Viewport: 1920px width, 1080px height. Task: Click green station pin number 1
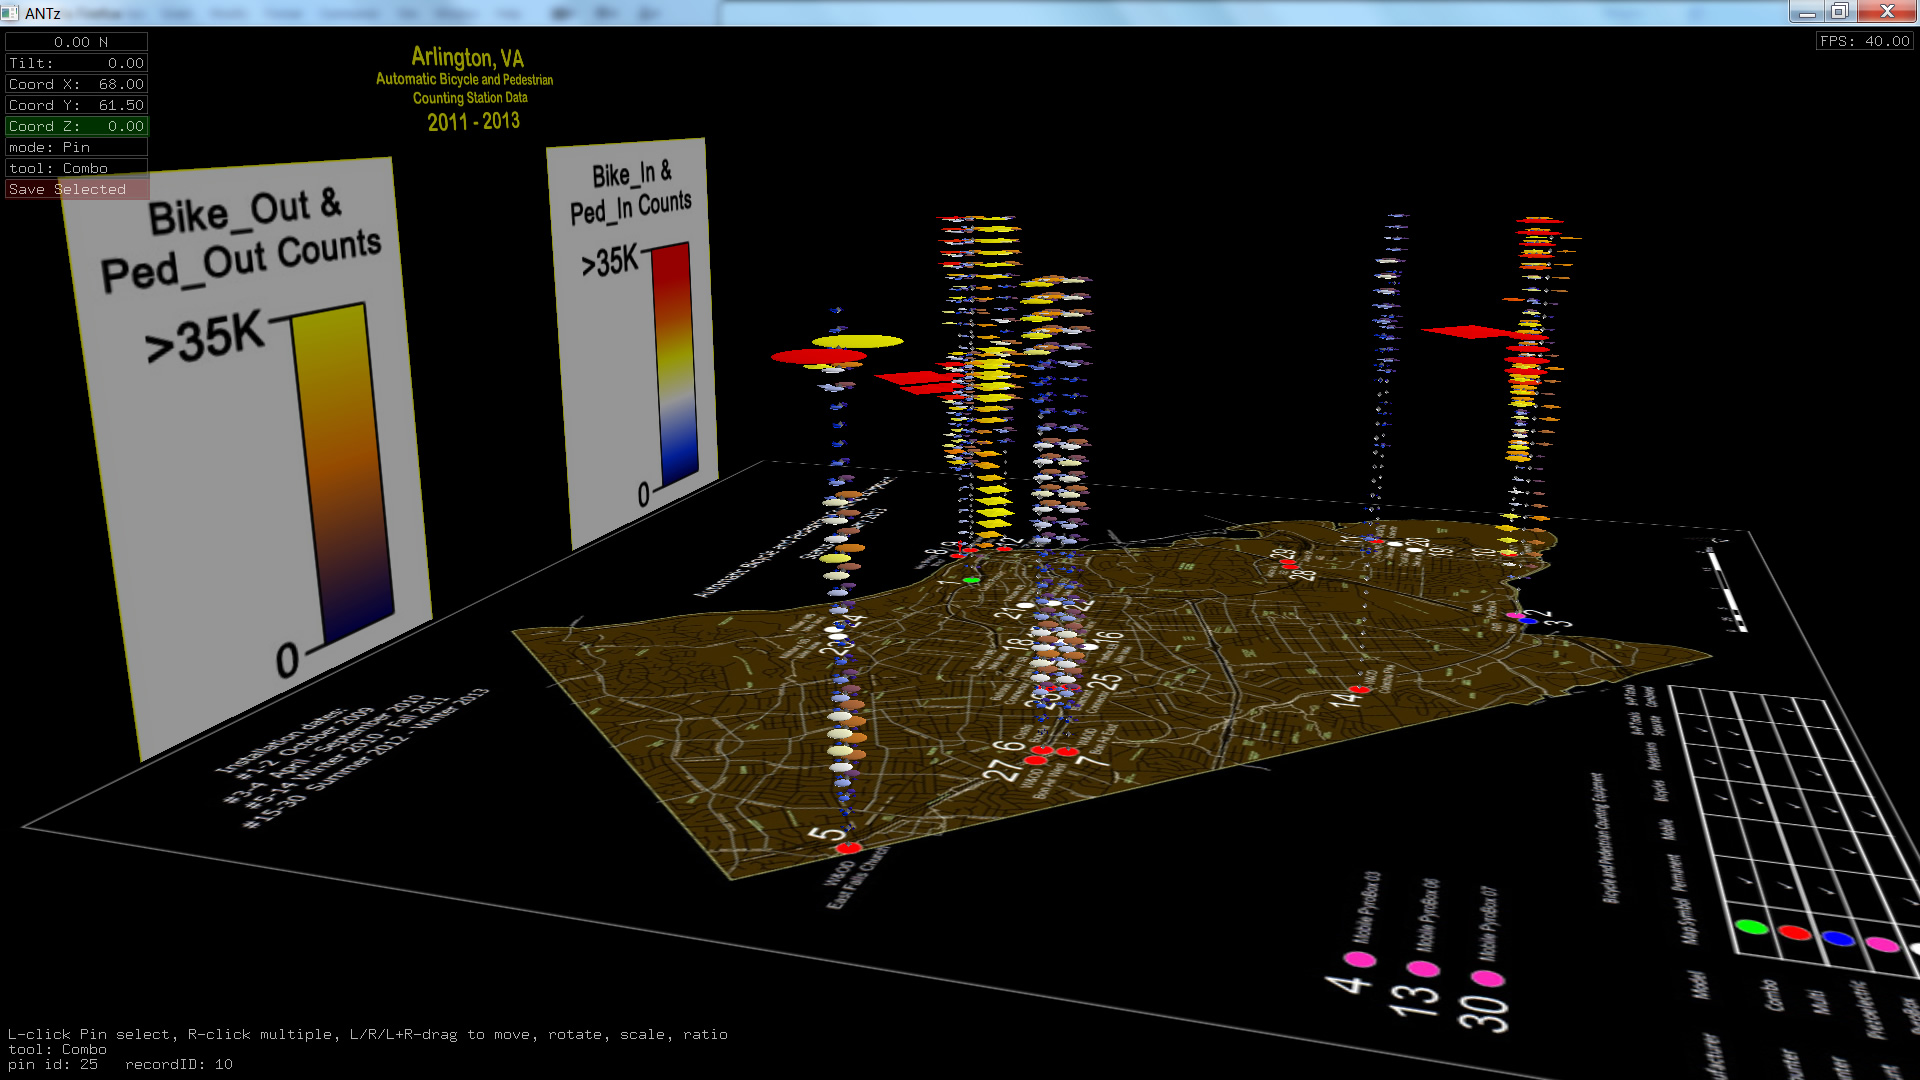[971, 580]
